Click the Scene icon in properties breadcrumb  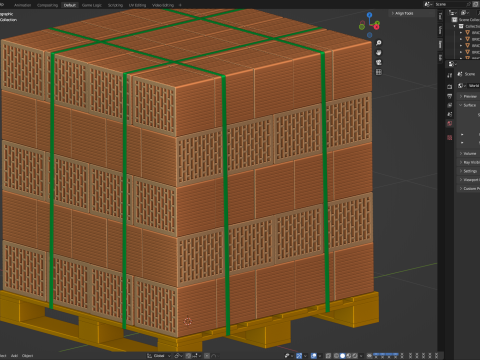(x=460, y=74)
